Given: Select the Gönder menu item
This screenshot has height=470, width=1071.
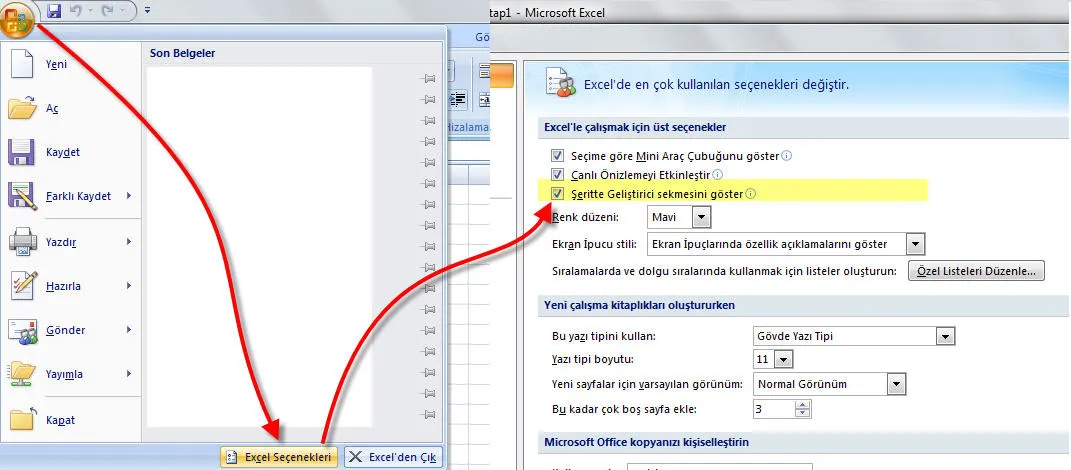Looking at the screenshot, I should click(x=66, y=330).
